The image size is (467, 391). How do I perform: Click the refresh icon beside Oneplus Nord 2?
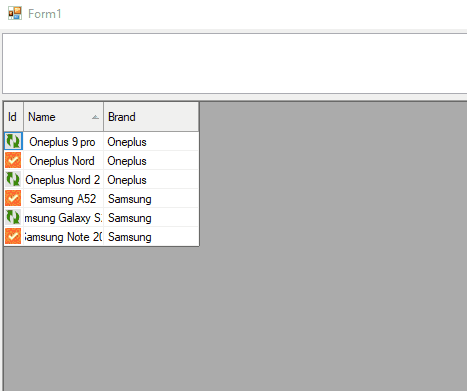13,179
